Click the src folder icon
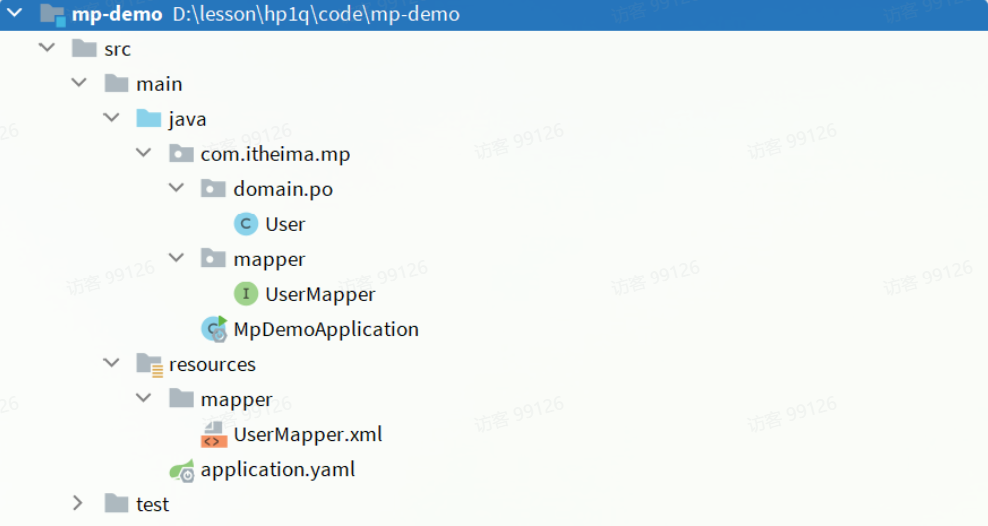The width and height of the screenshot is (988, 526). [84, 49]
